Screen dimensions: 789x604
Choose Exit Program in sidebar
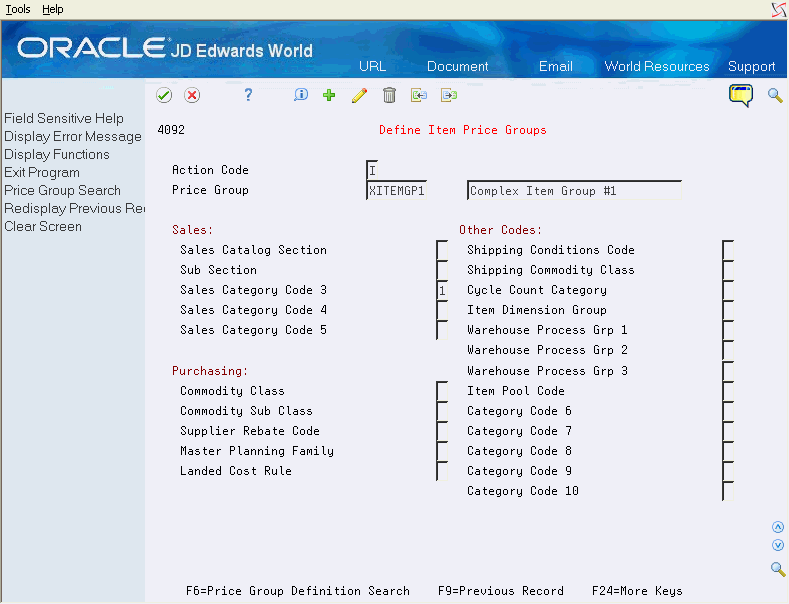click(x=42, y=173)
